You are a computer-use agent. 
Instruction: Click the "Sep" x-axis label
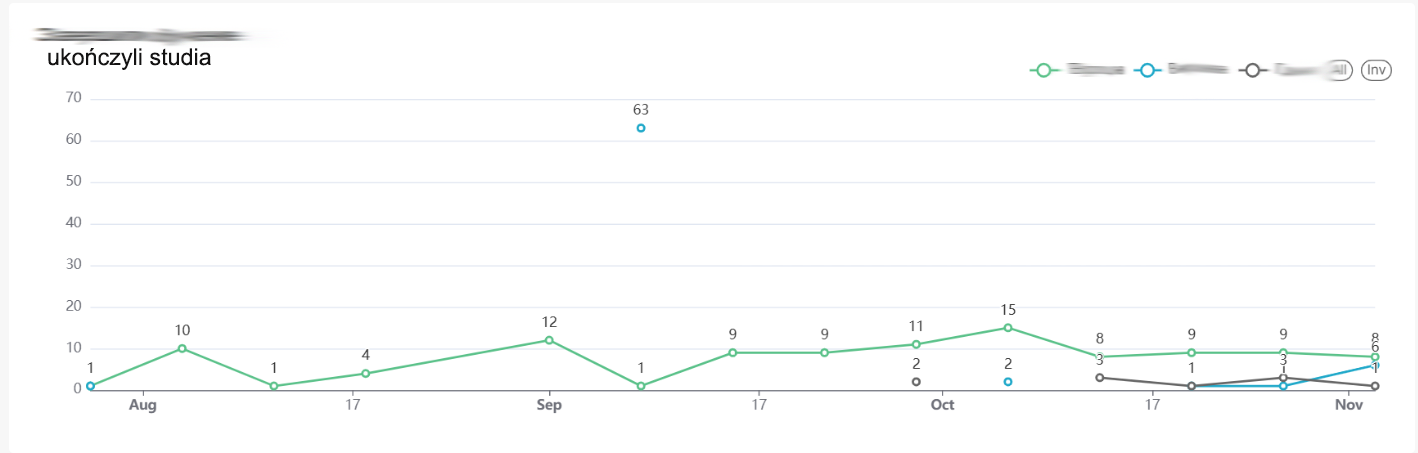549,405
